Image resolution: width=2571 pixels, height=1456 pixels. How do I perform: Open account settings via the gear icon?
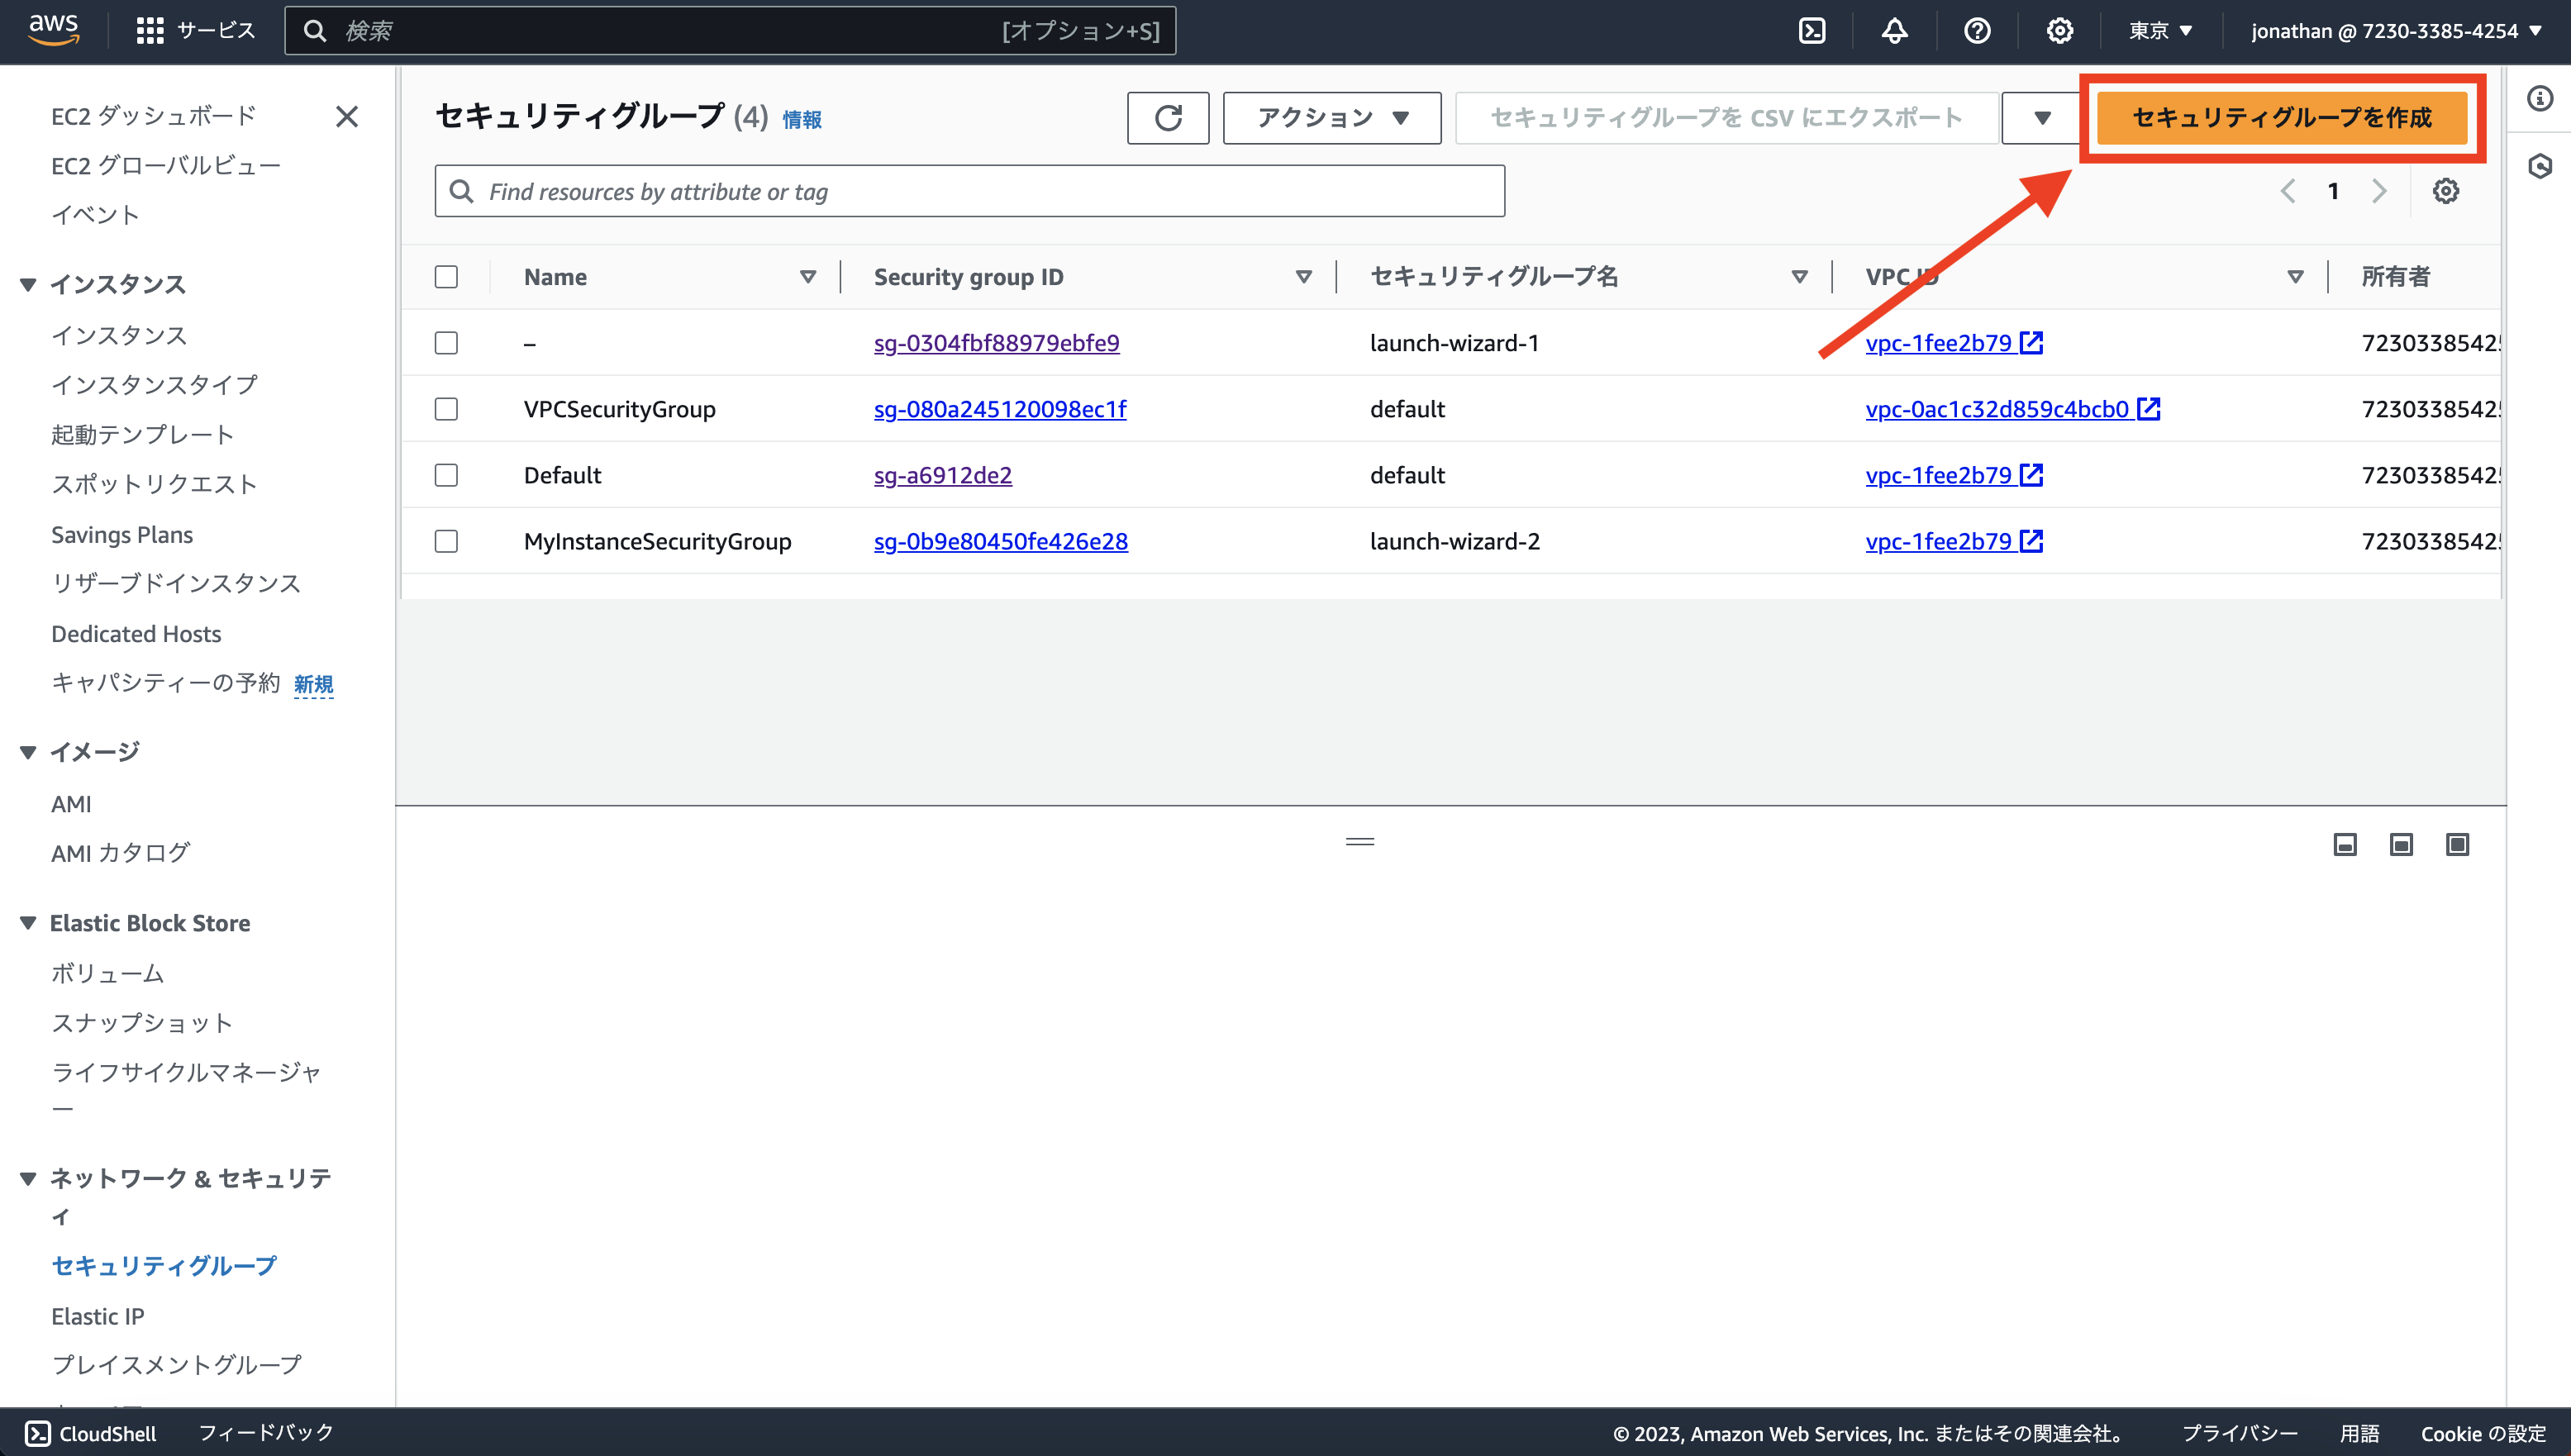tap(2060, 30)
